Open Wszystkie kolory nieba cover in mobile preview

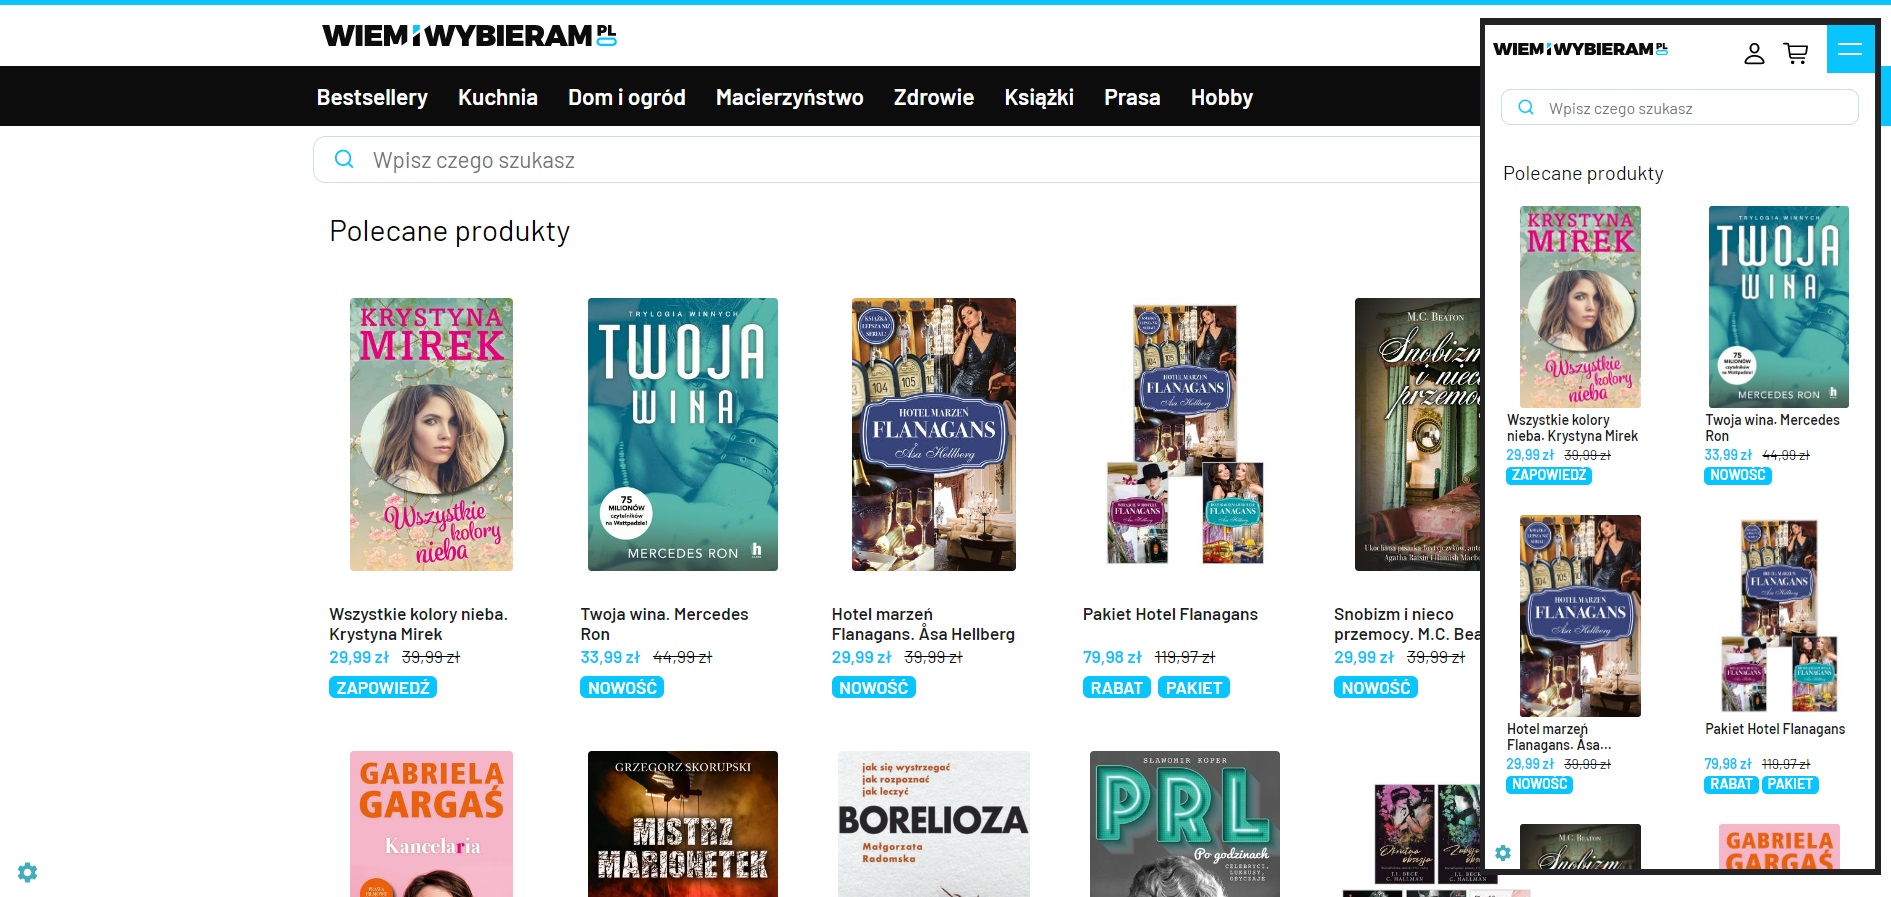tap(1580, 306)
